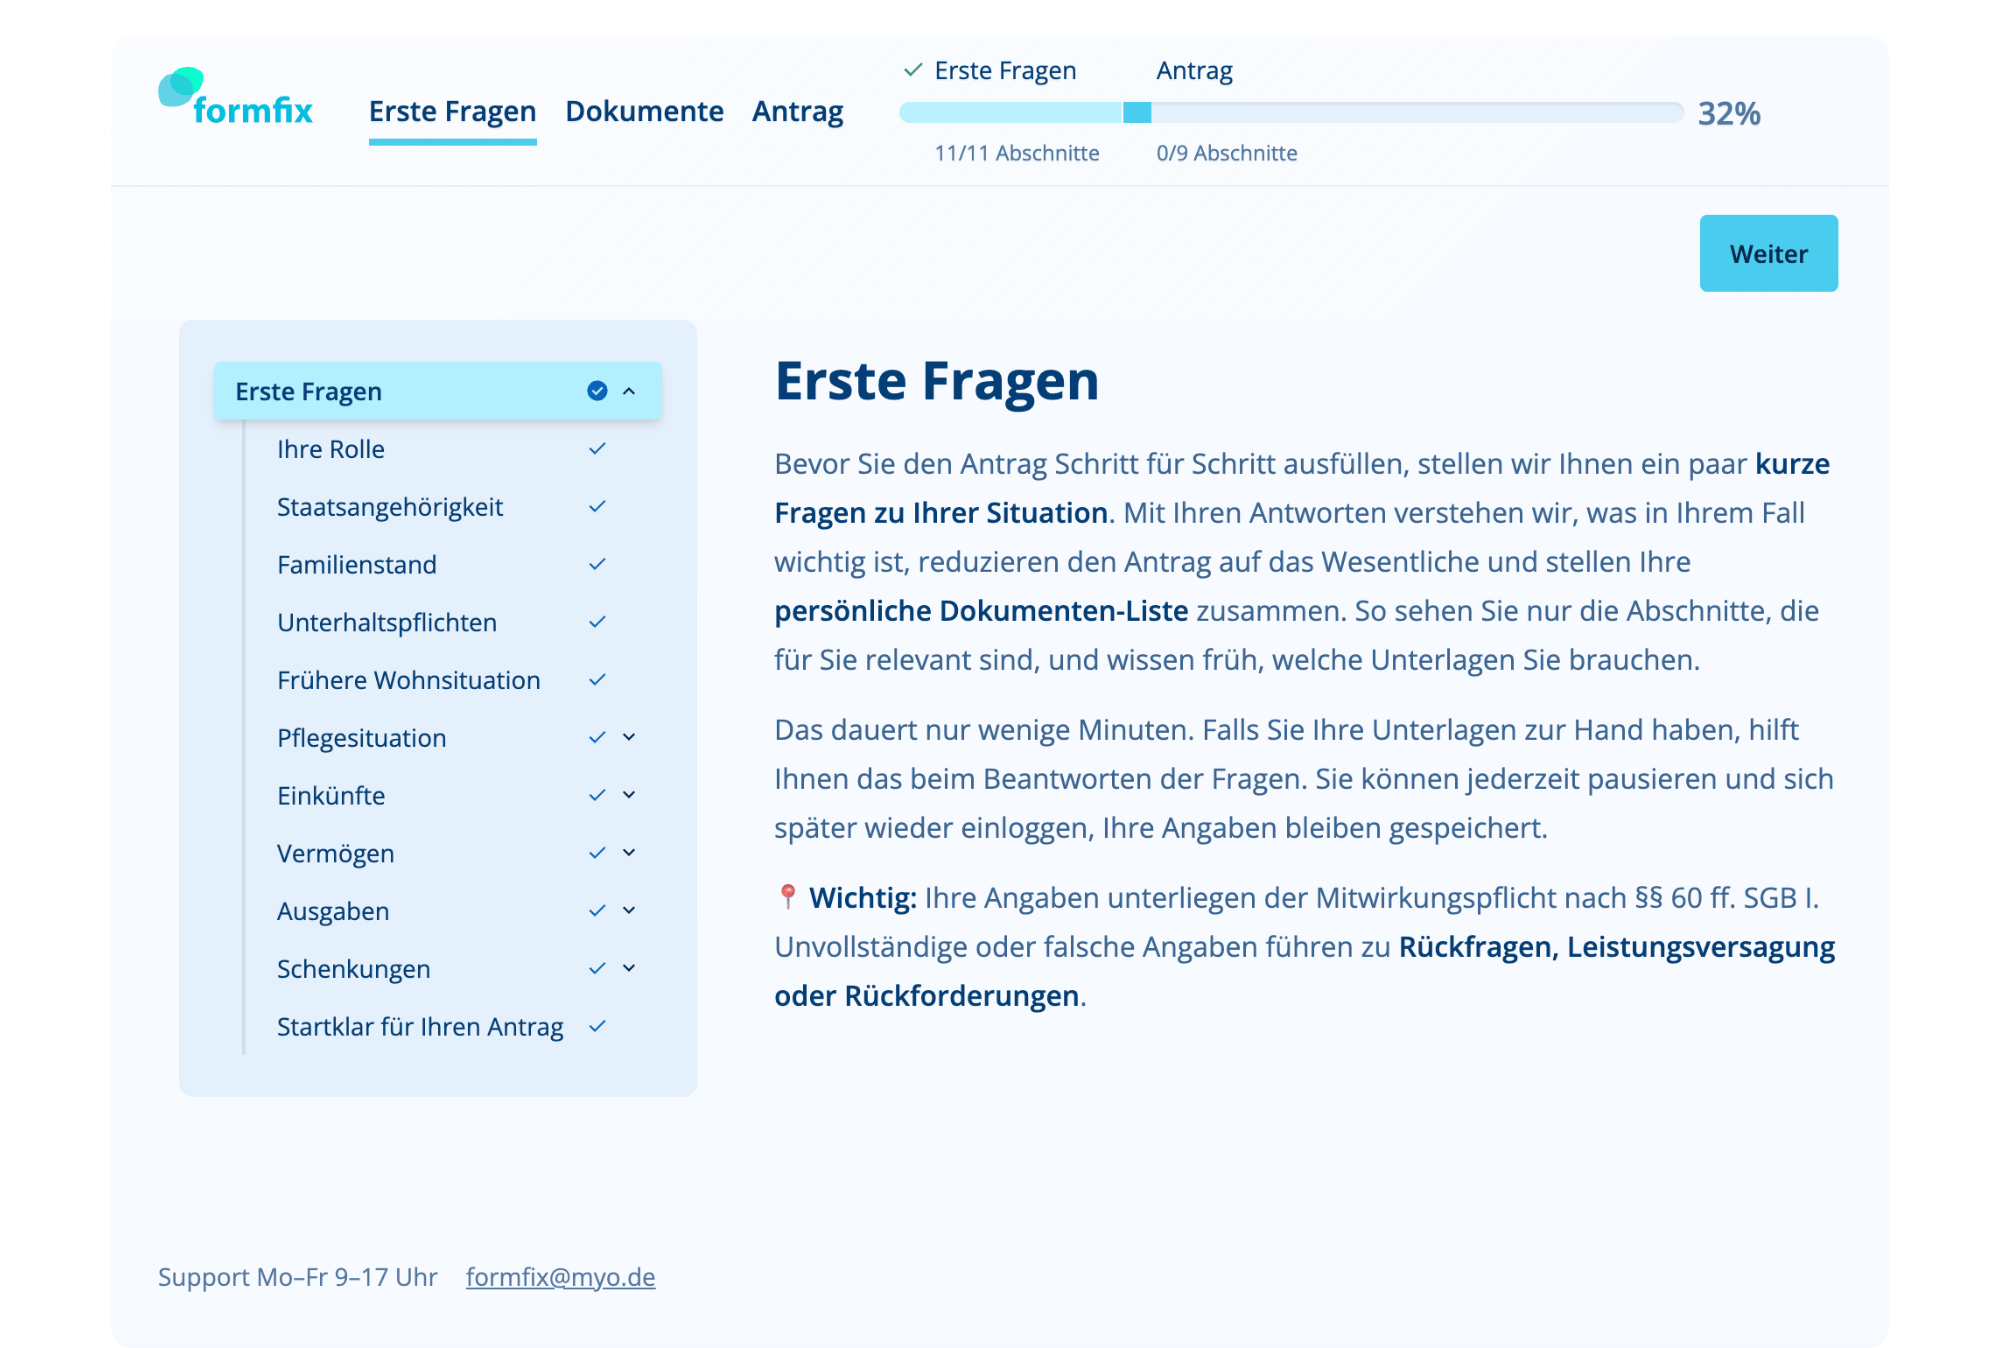Expand the Pflegesituation subsection chevron
This screenshot has height=1348, width=2000.
(x=629, y=738)
